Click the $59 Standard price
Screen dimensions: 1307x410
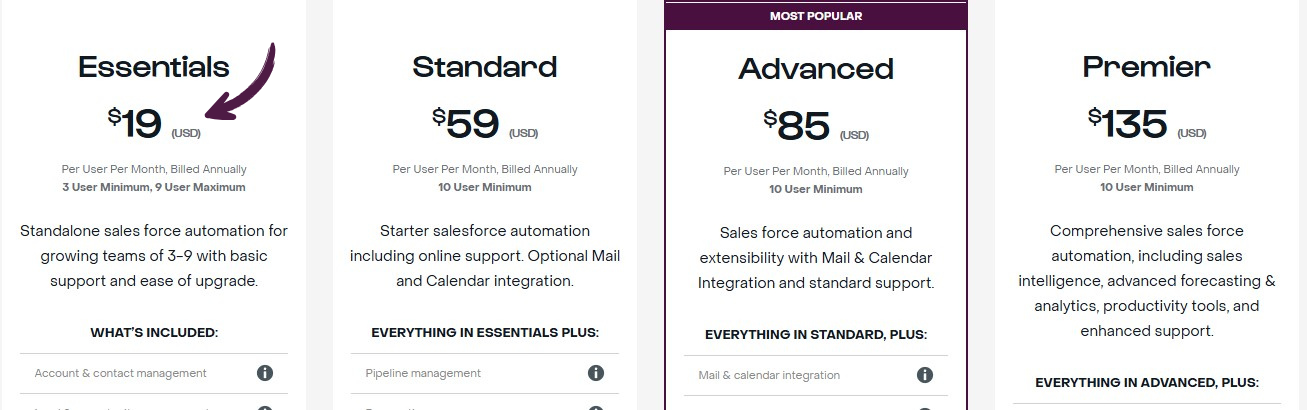point(467,123)
